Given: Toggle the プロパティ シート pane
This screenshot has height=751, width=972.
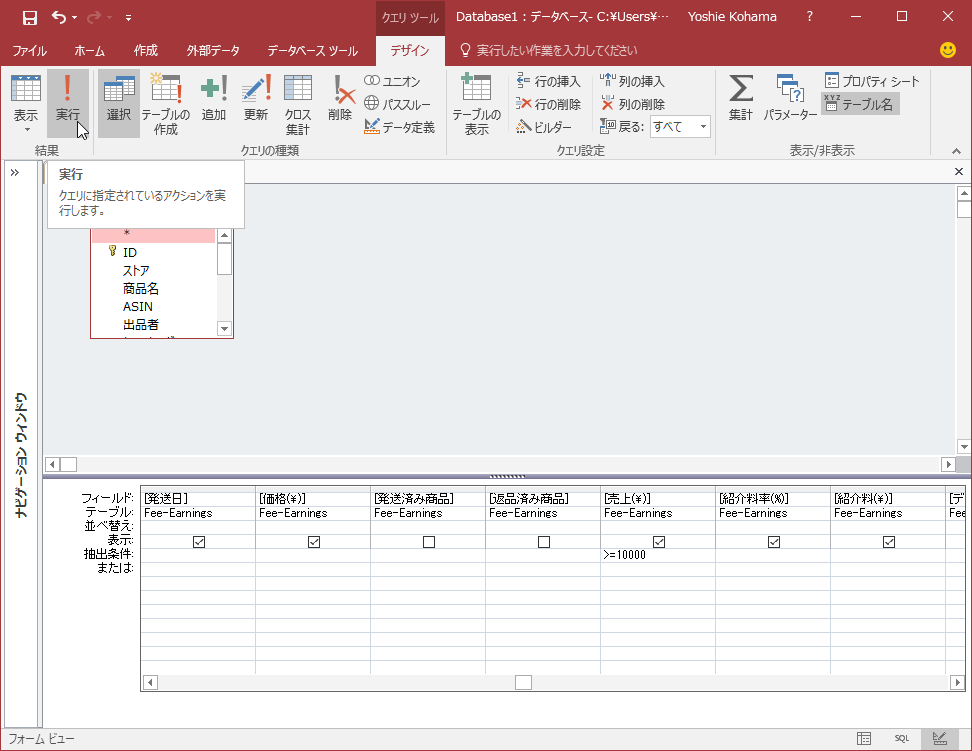Looking at the screenshot, I should pos(872,81).
